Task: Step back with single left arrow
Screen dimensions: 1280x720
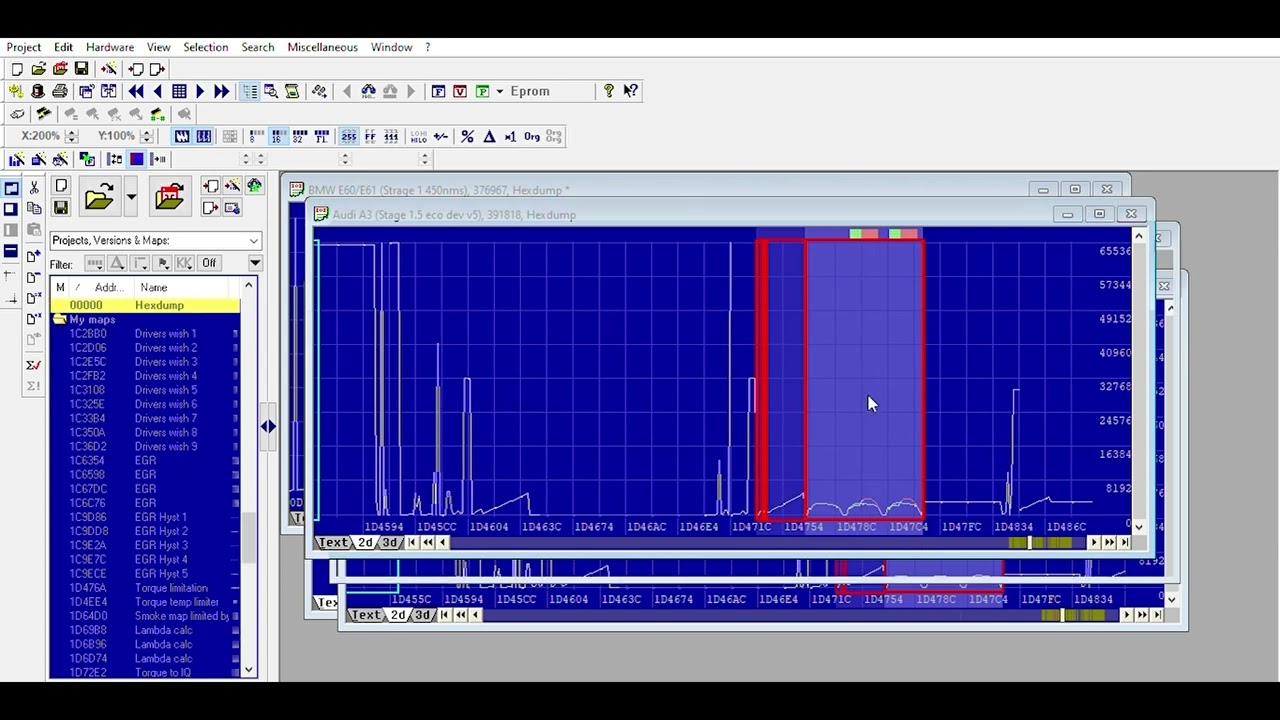Action: pos(157,91)
